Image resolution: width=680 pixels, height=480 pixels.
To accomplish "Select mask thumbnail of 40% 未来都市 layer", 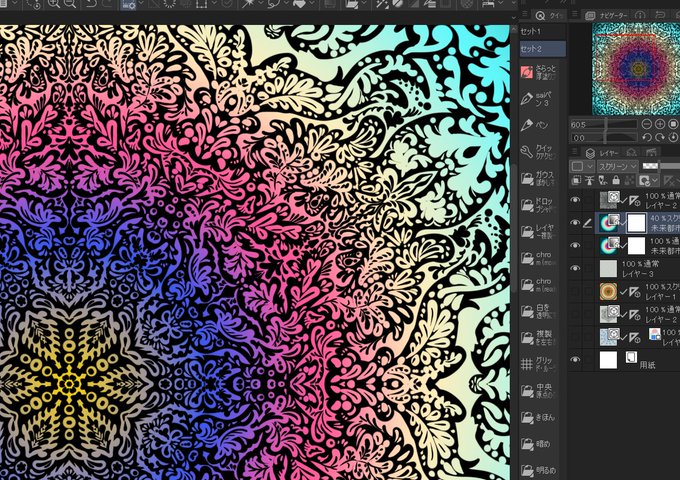I will point(636,223).
